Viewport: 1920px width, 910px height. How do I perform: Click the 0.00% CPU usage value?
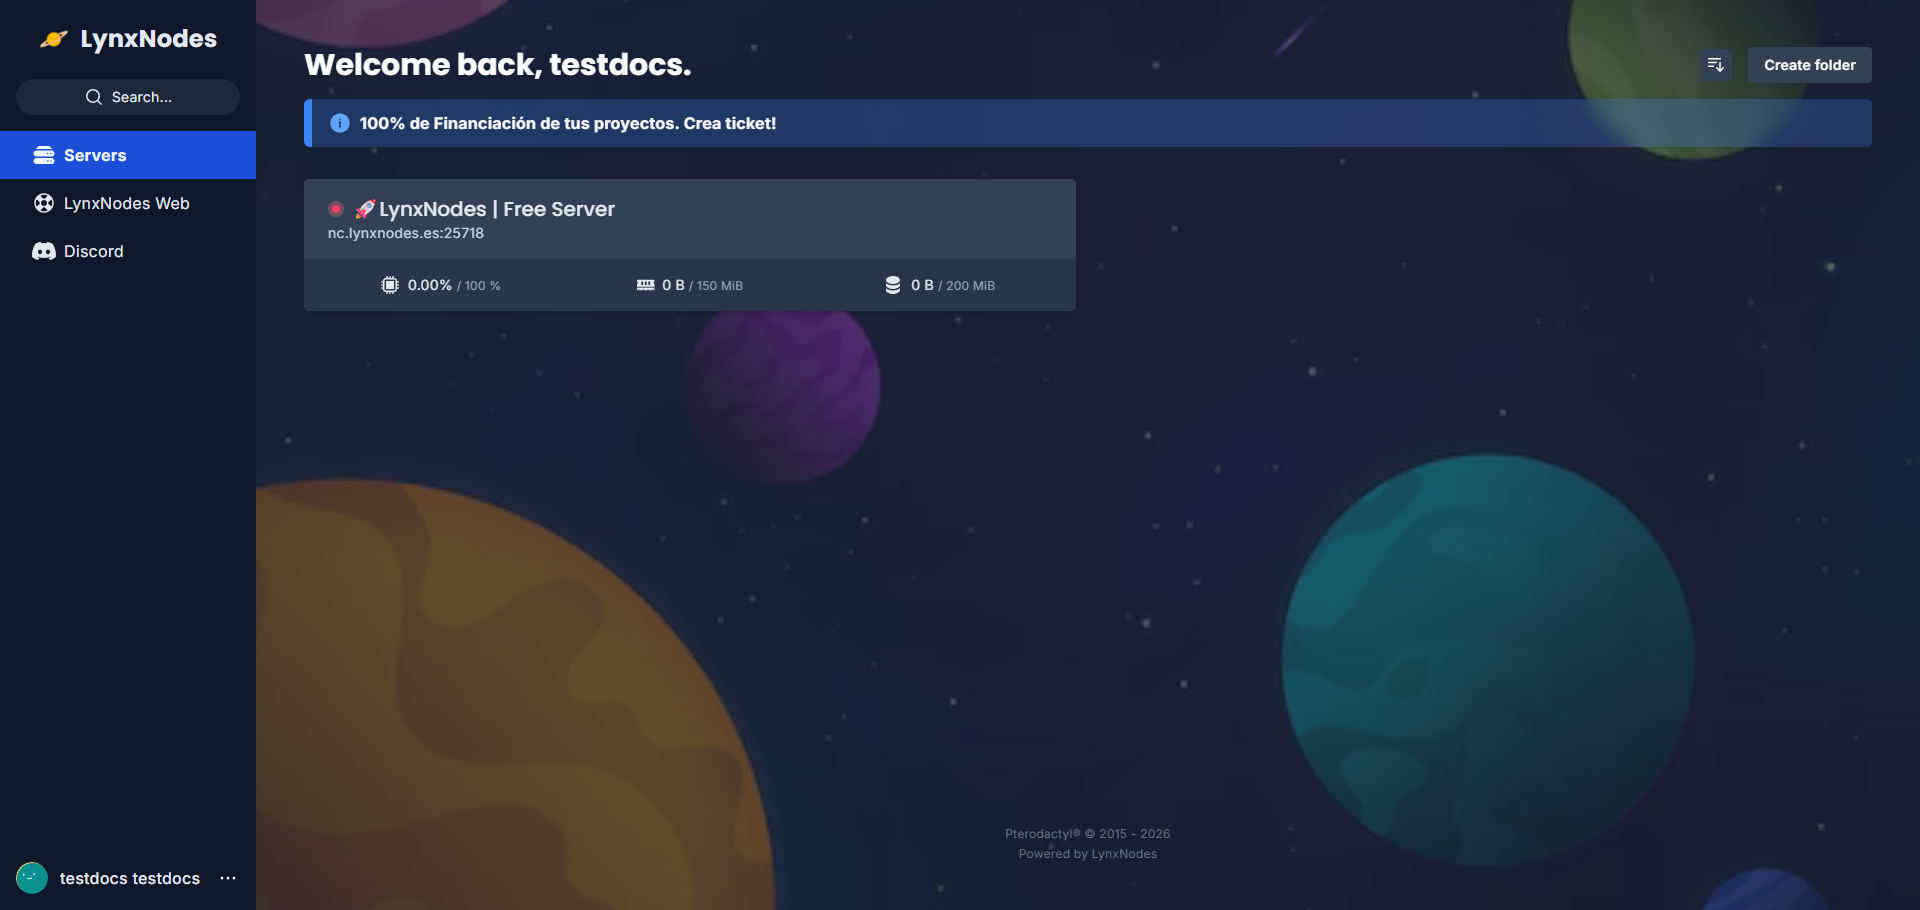pyautogui.click(x=430, y=285)
